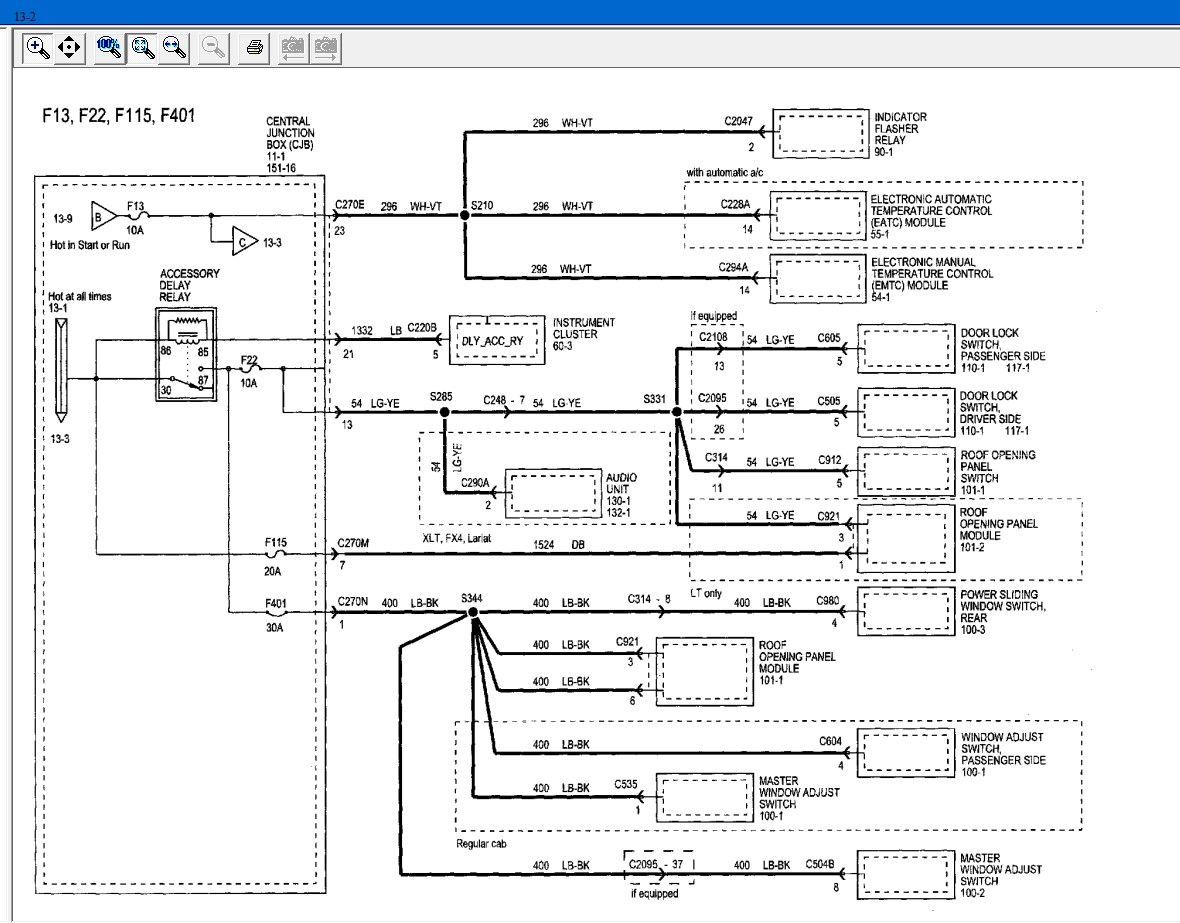
Task: Click the Indicator Flasher Relay box
Action: 819,132
